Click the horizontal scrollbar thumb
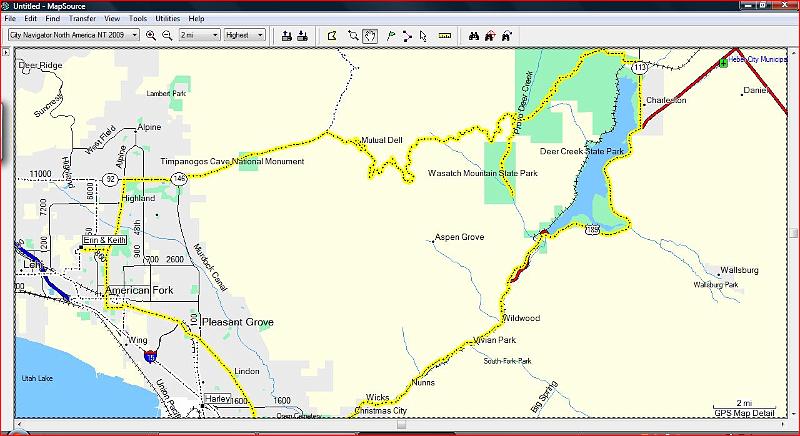This screenshot has height=436, width=800. click(x=402, y=424)
